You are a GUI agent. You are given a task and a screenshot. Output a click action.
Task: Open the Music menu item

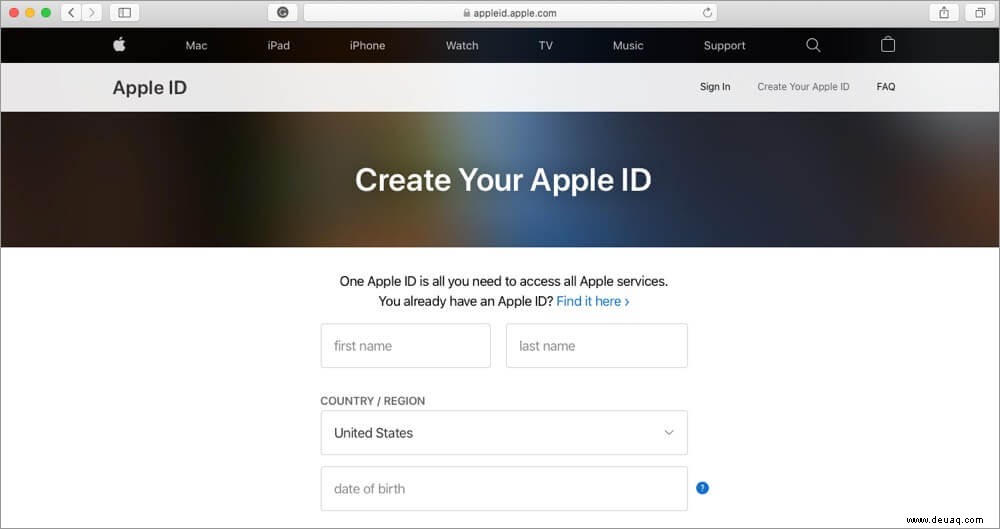628,45
